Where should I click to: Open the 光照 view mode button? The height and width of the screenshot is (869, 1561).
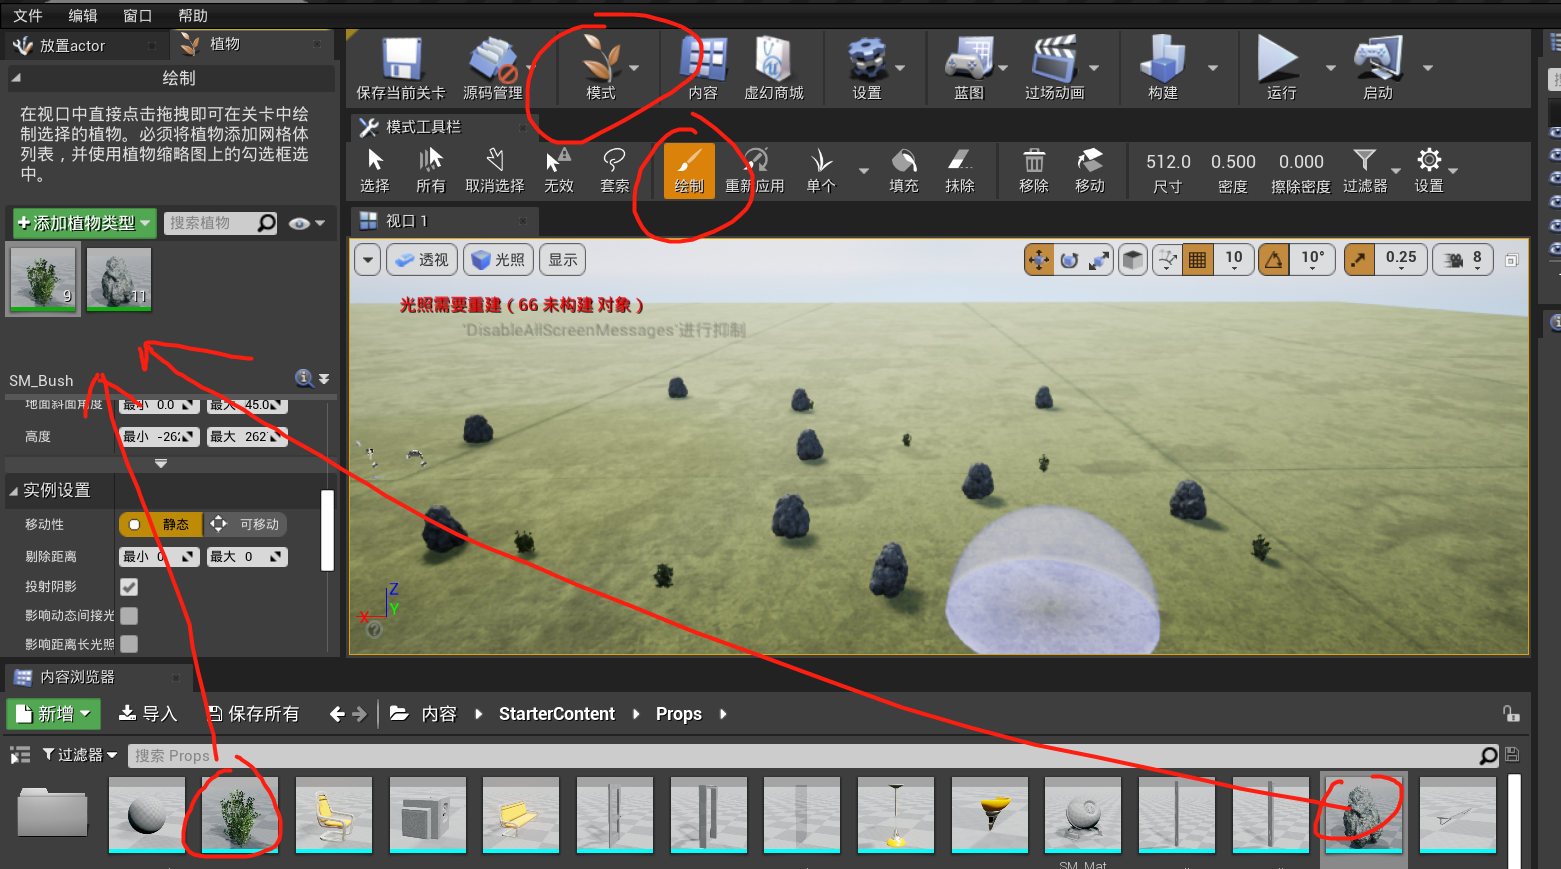[498, 260]
